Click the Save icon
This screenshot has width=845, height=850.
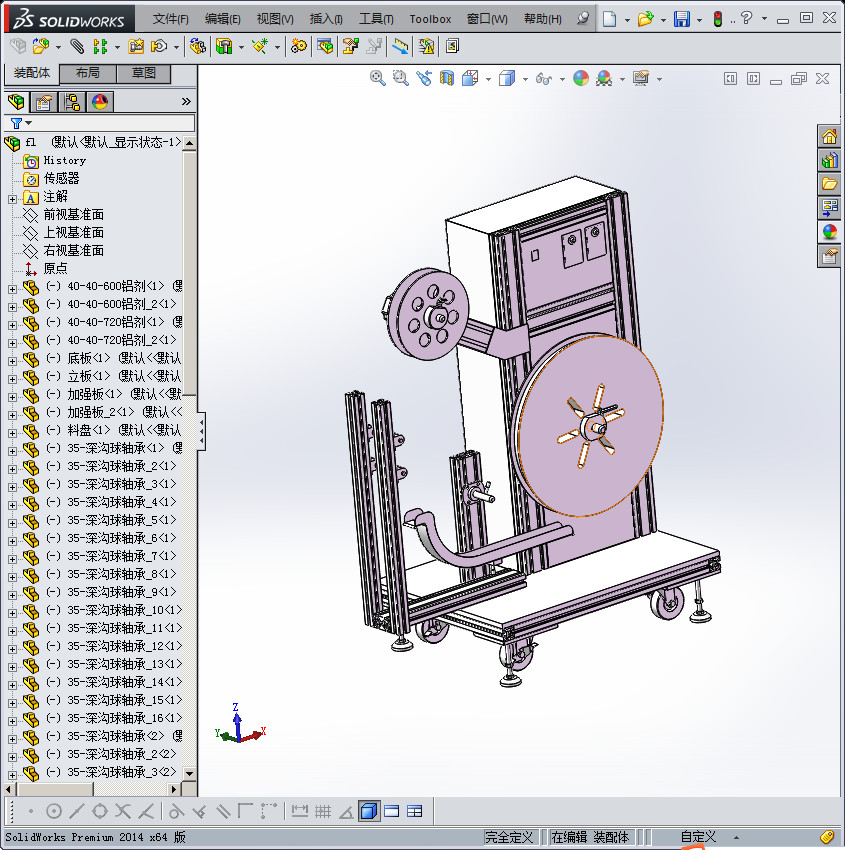pyautogui.click(x=681, y=20)
